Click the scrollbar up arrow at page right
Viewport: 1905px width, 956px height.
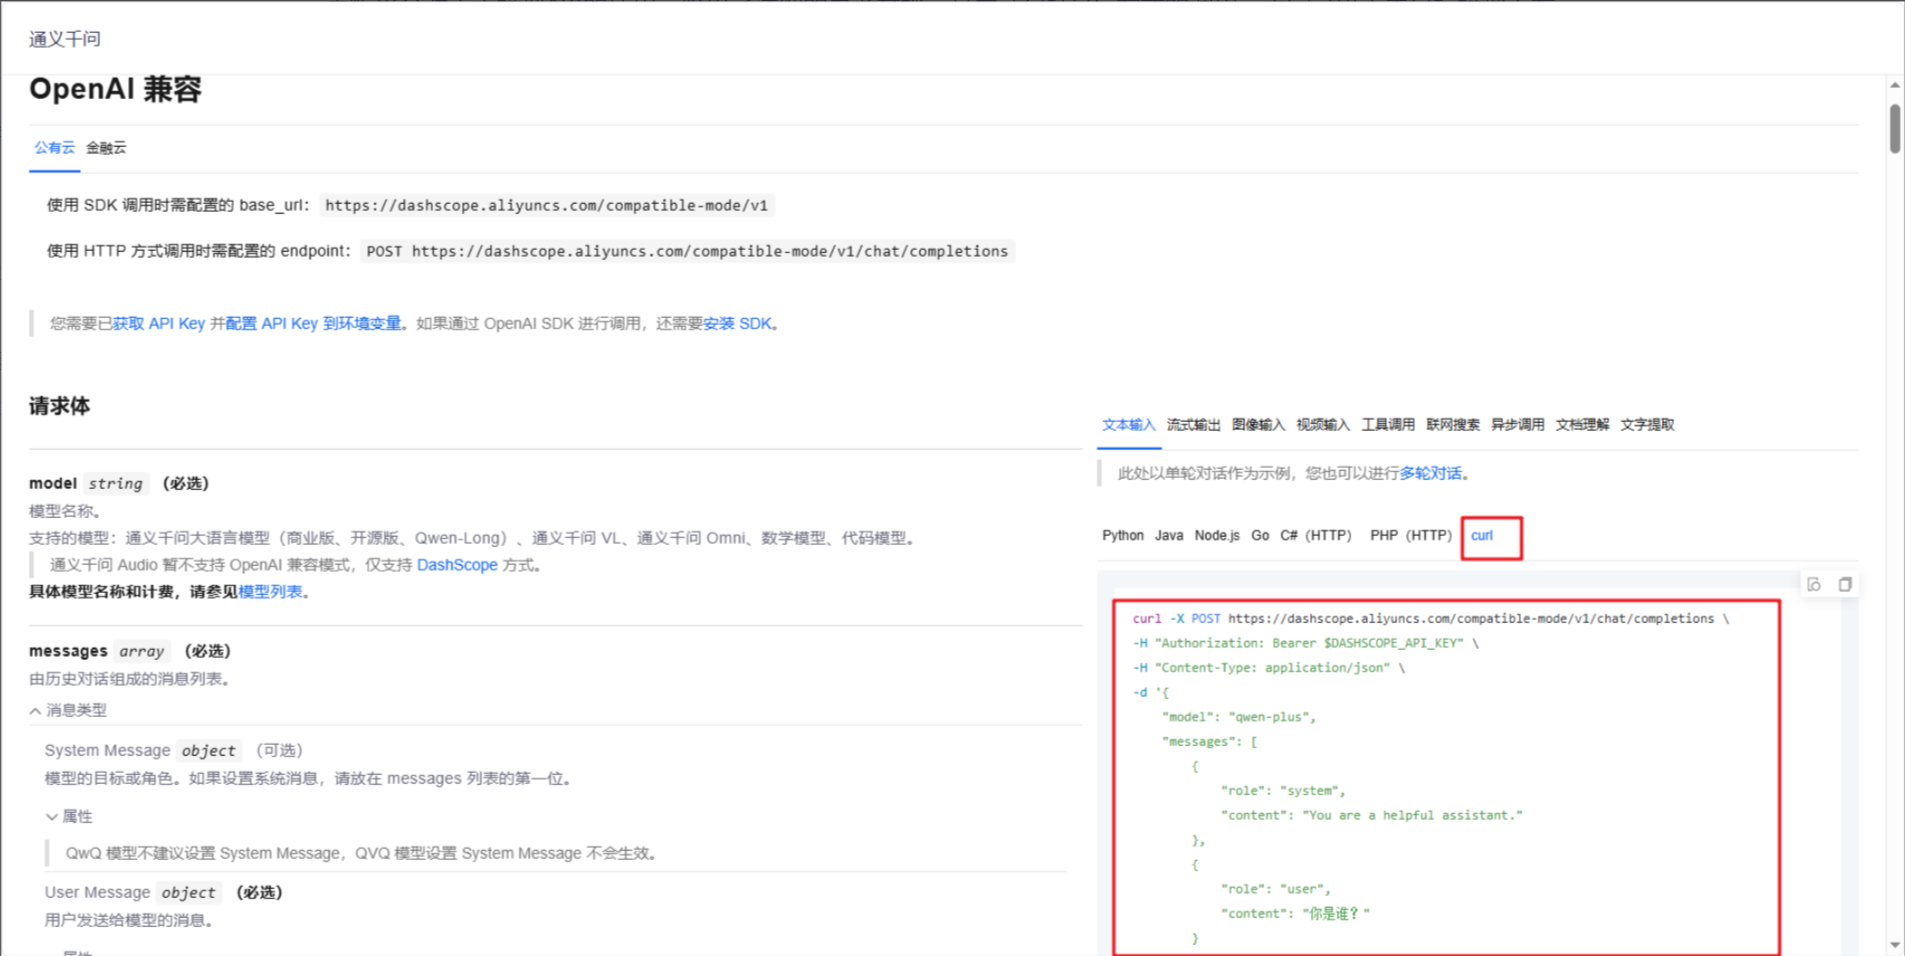tap(1895, 85)
